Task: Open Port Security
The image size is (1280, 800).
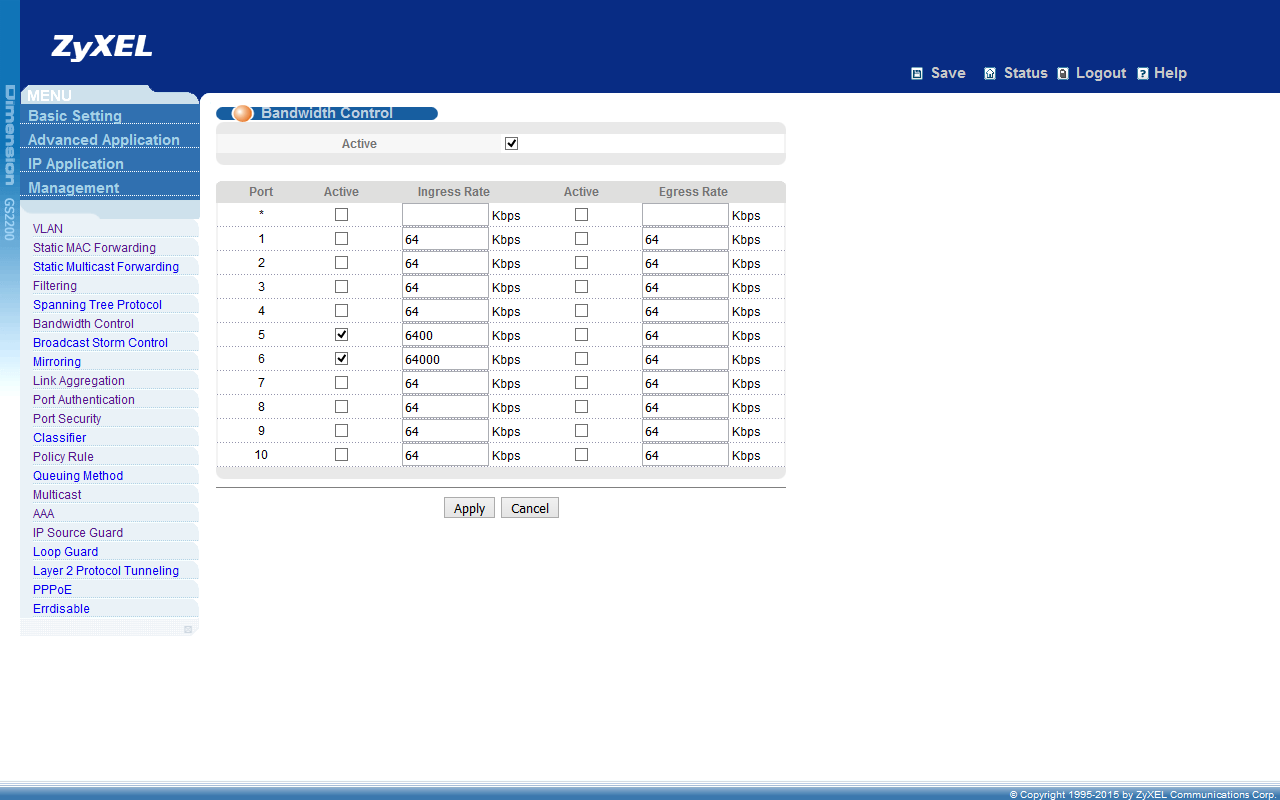Action: point(67,419)
